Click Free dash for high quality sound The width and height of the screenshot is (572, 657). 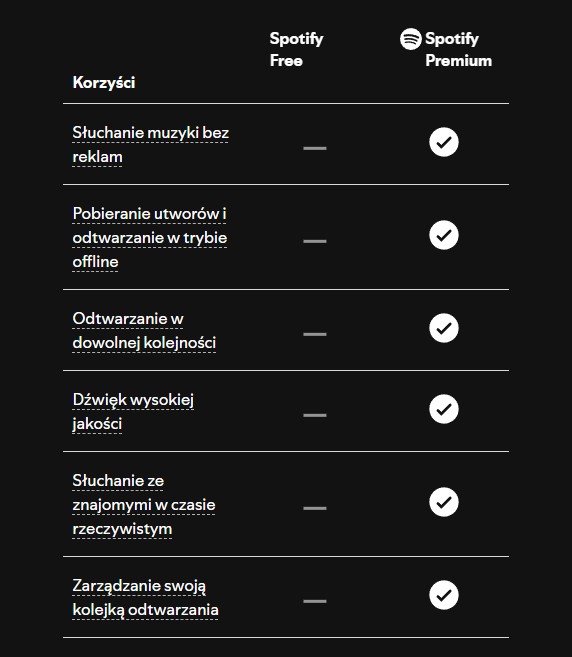tap(315, 415)
